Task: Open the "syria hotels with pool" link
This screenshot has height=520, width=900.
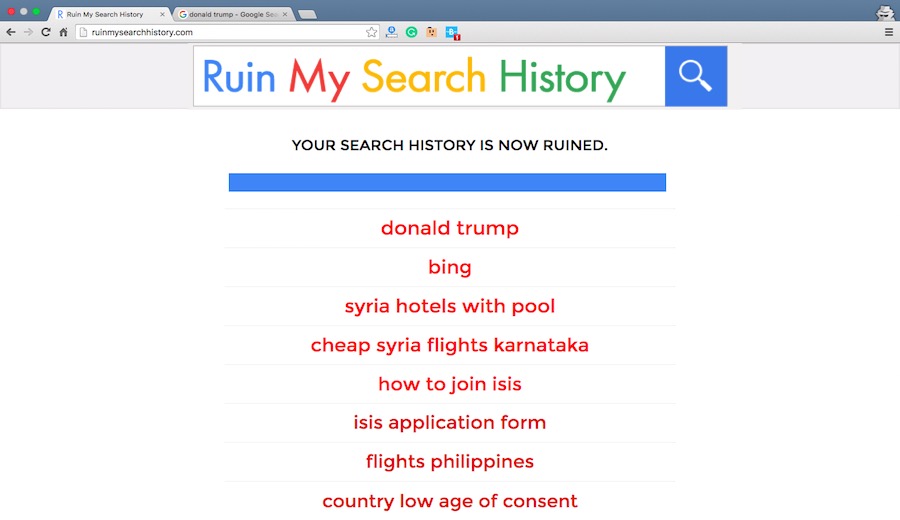Action: pyautogui.click(x=450, y=306)
